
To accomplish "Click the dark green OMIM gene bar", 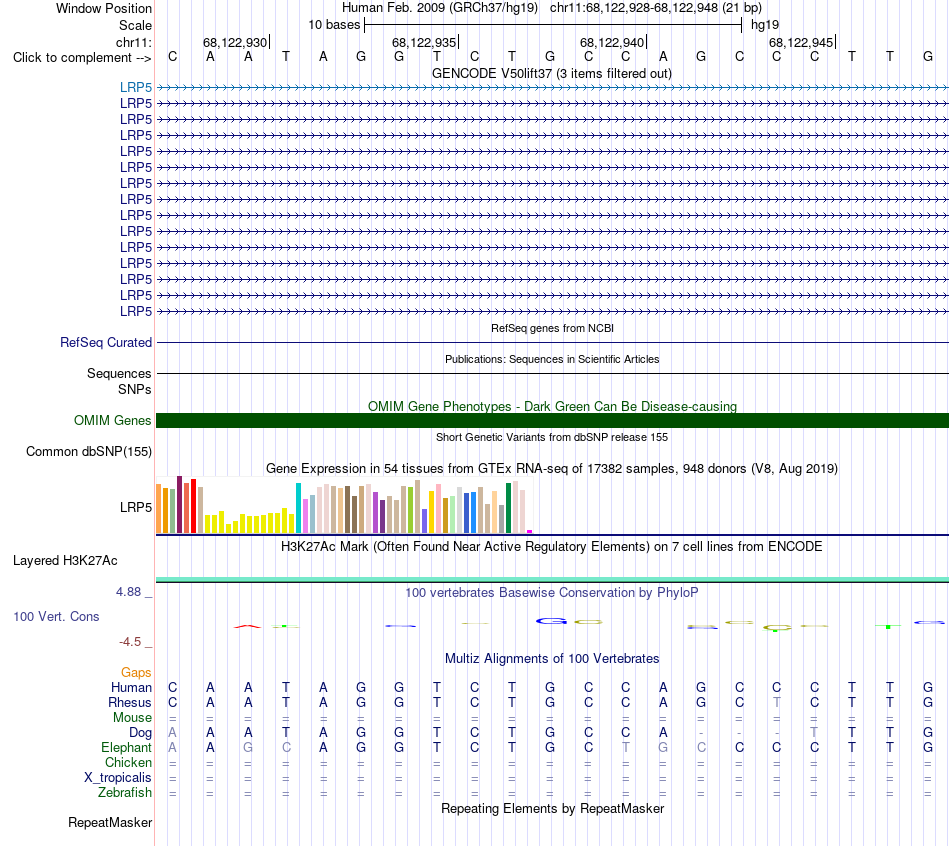I will point(552,421).
